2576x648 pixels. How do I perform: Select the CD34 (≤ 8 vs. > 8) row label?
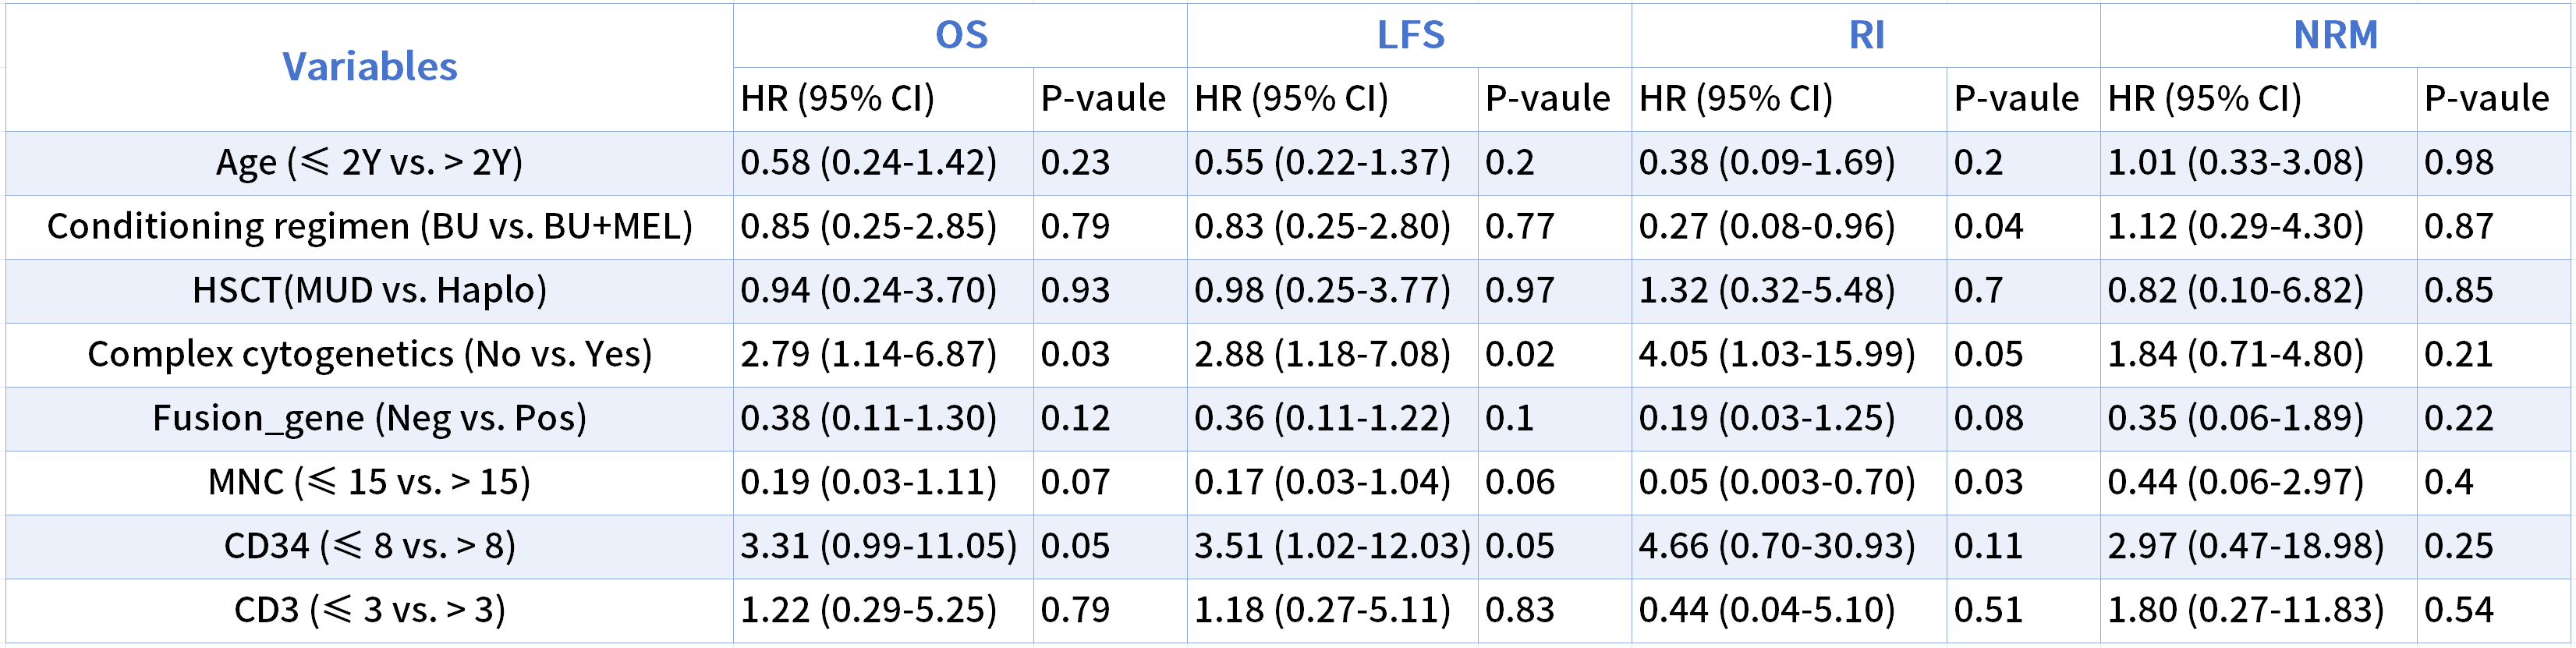tap(369, 546)
